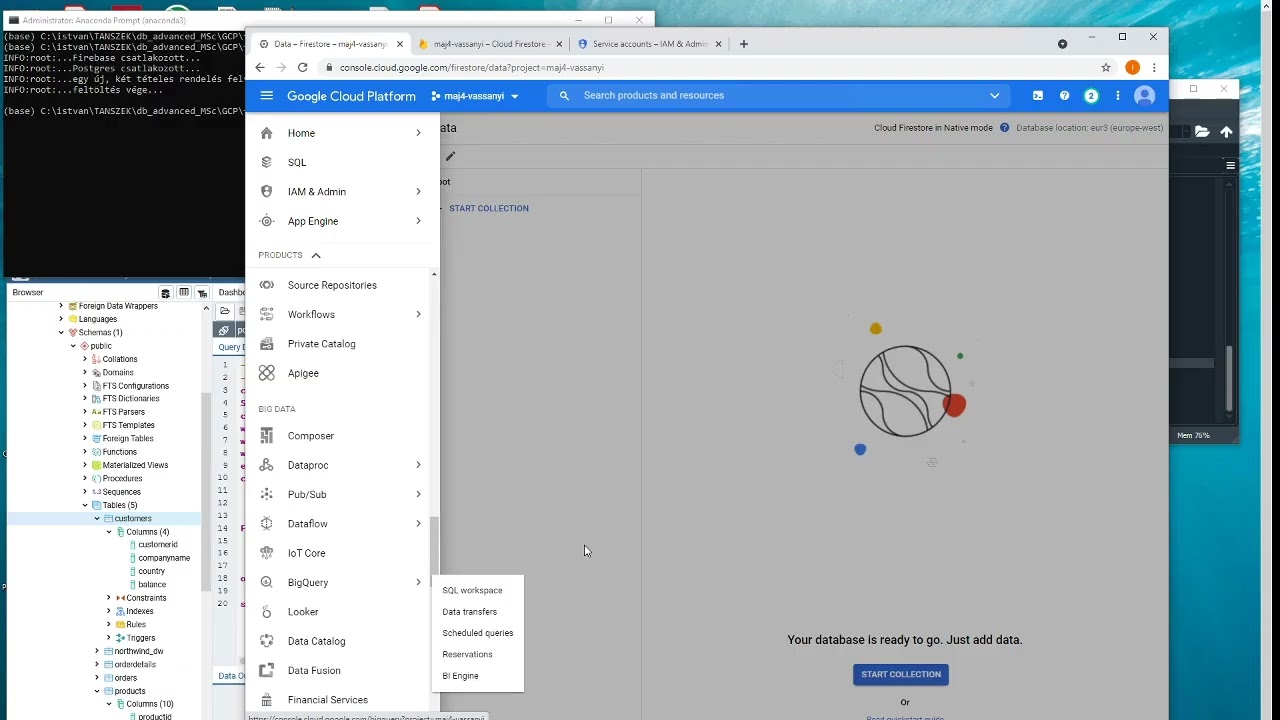
Task: Select the companyname column in pgAdmin tree
Action: point(164,558)
